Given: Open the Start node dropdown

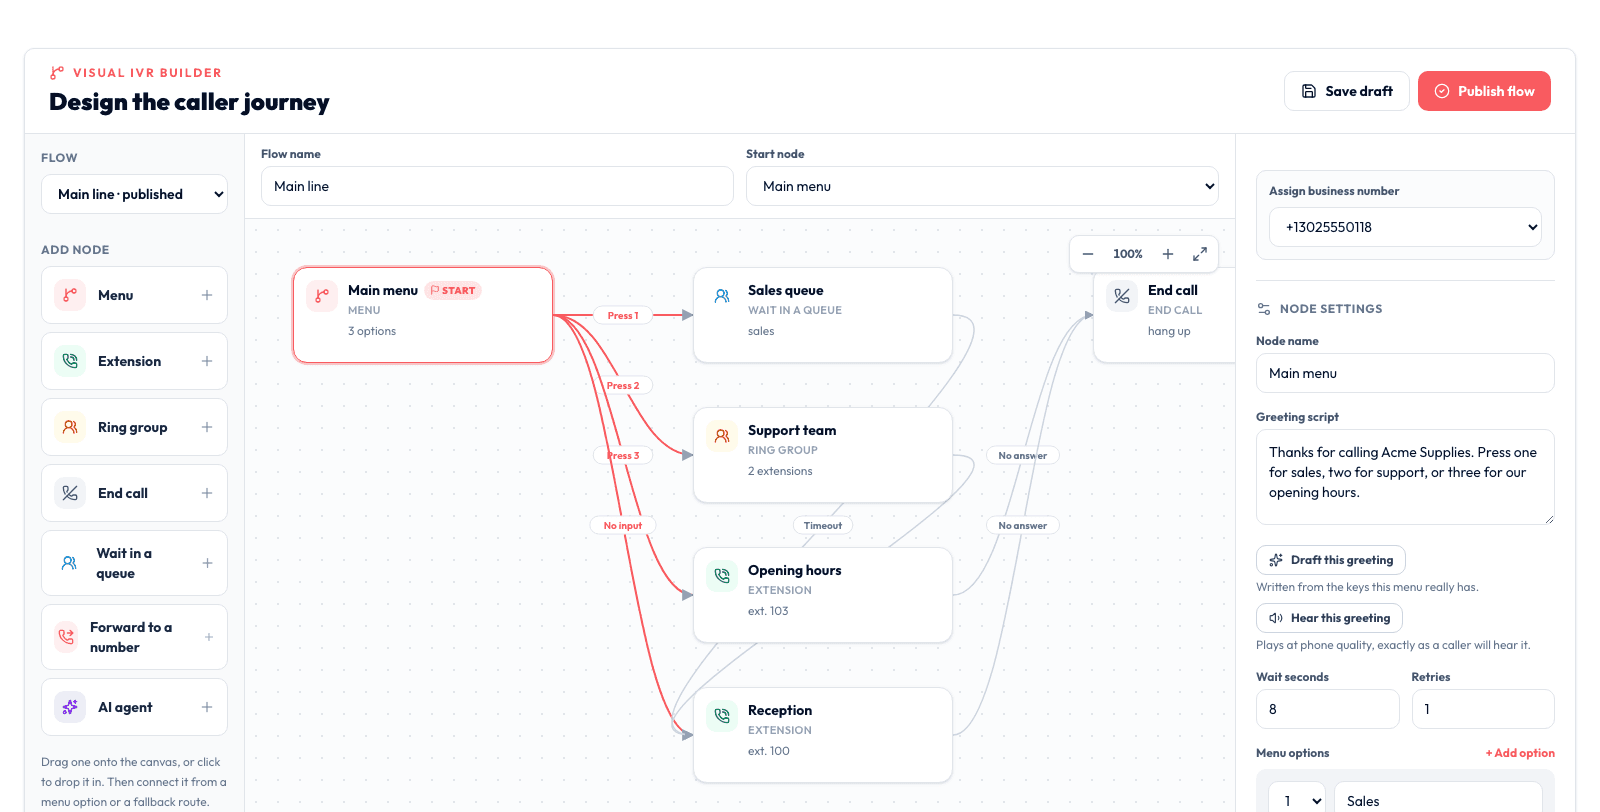Looking at the screenshot, I should [982, 186].
